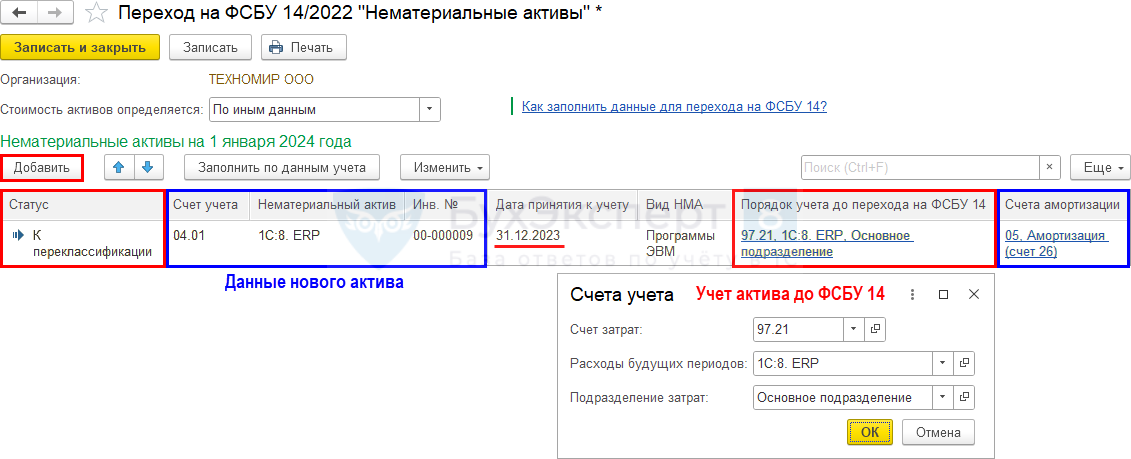This screenshot has width=1131, height=459.
Task: Open the Изменить menu
Action: pyautogui.click(x=444, y=168)
